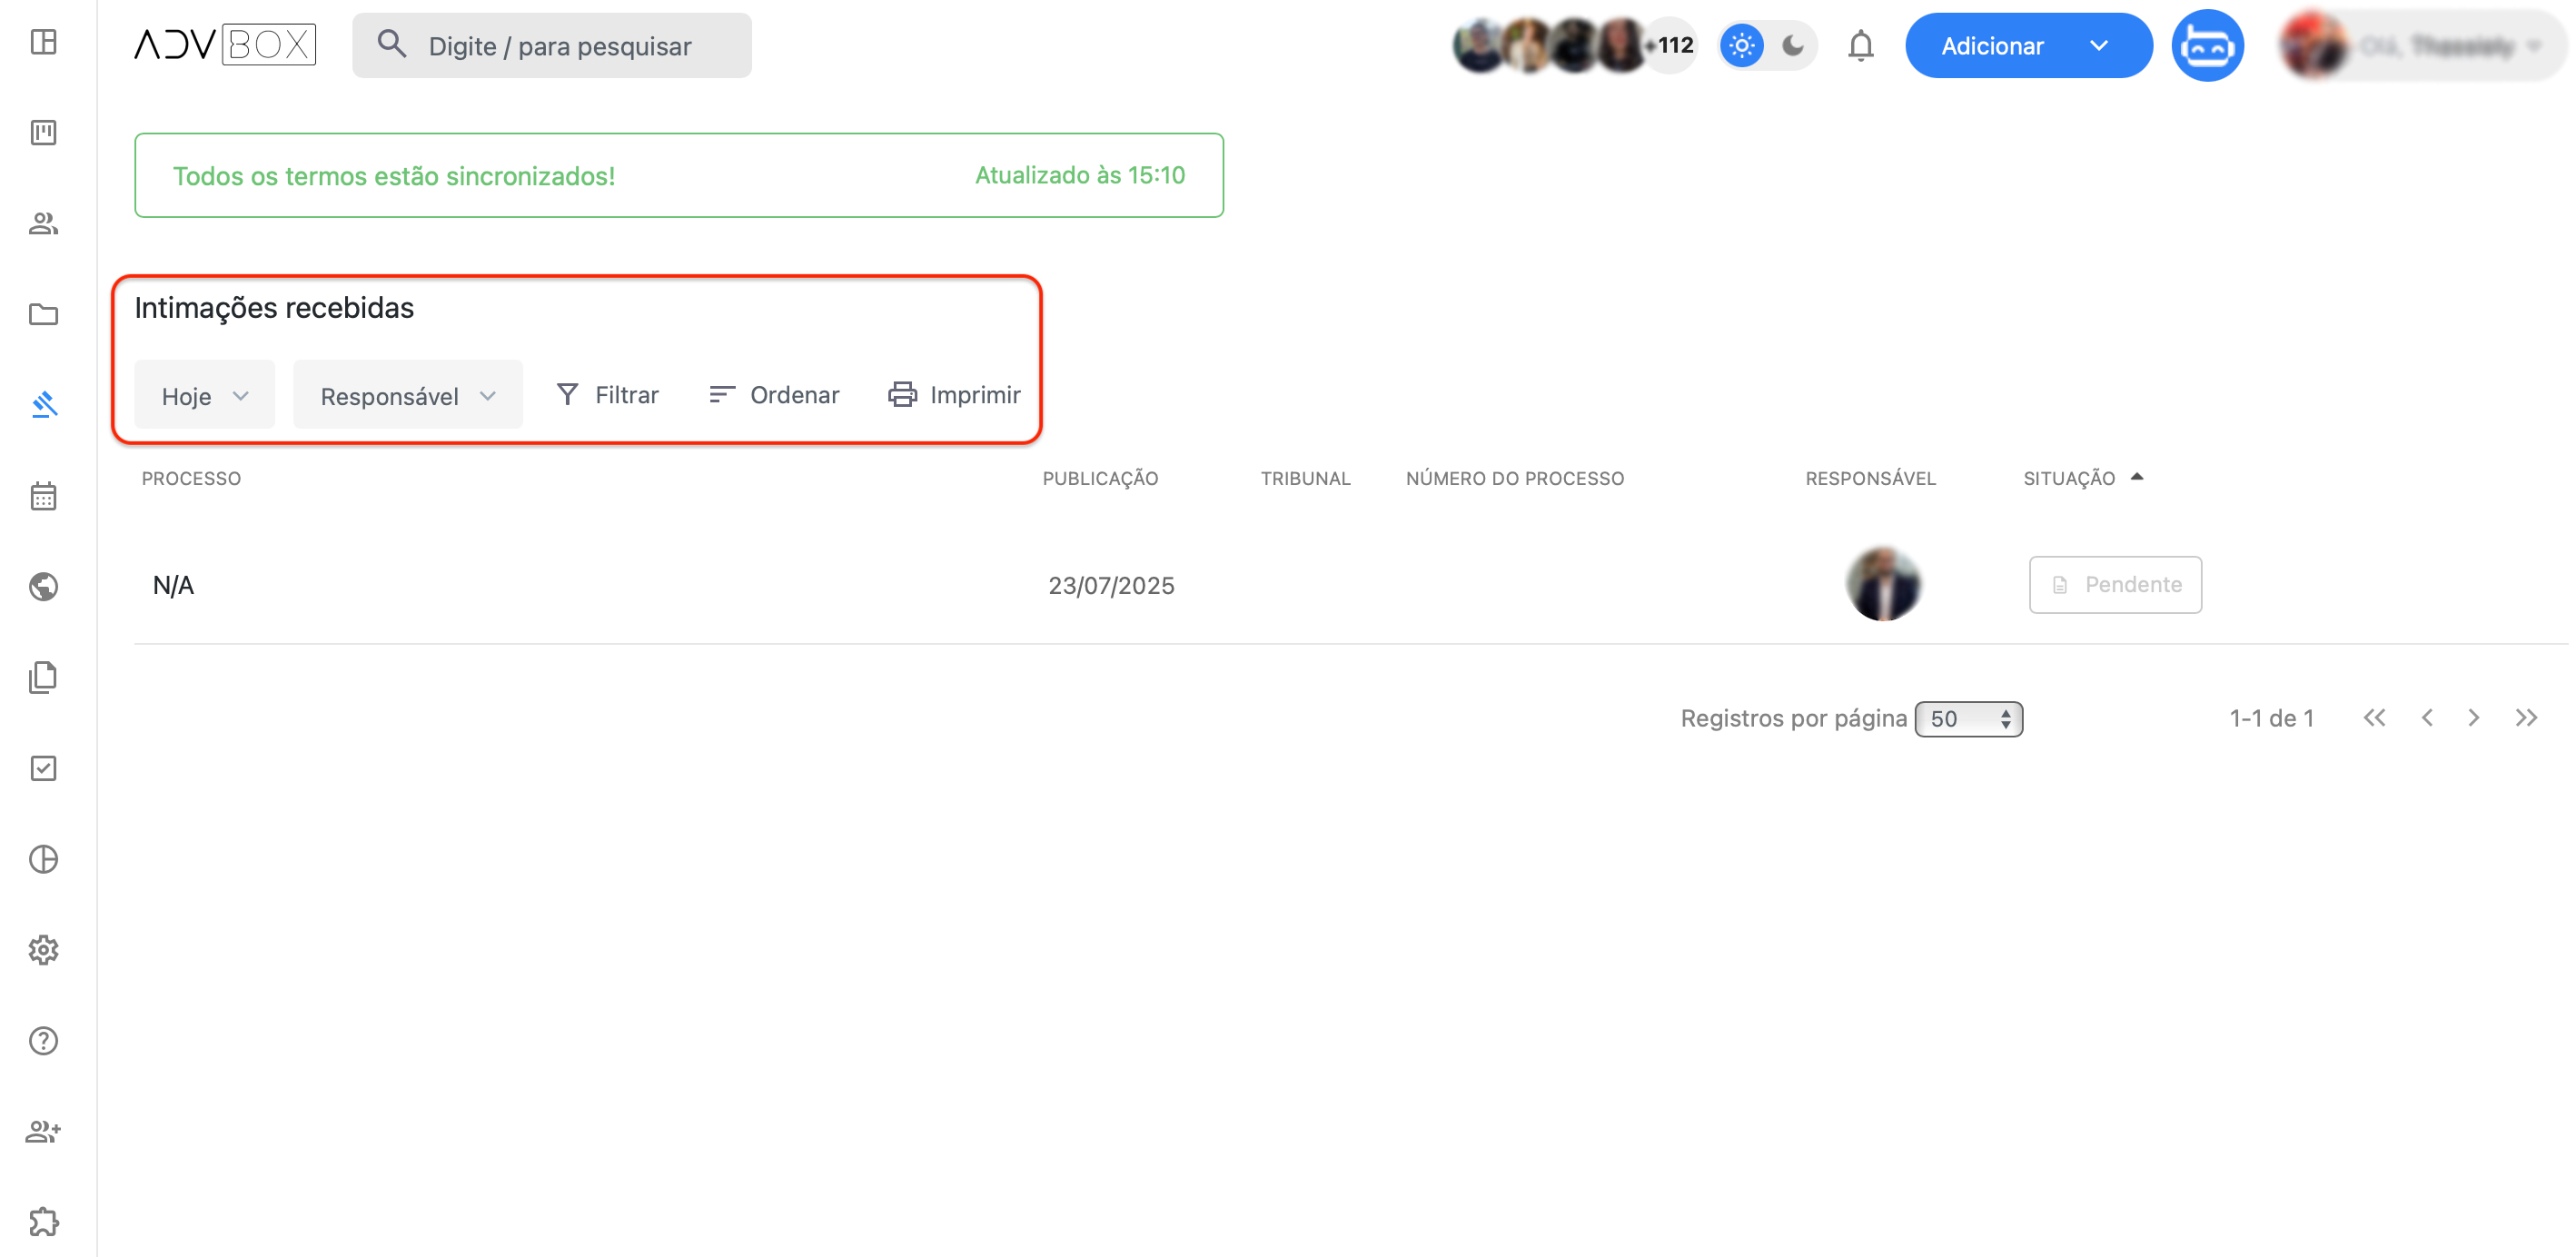Image resolution: width=2576 pixels, height=1257 pixels.
Task: Go to next page of results
Action: [2473, 718]
